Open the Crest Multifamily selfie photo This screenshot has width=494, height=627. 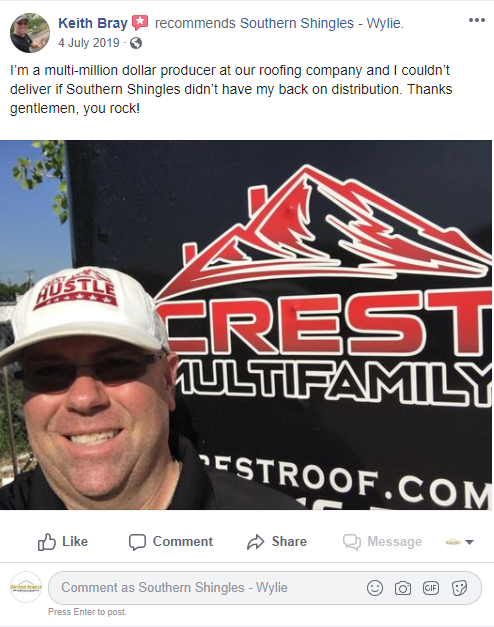(x=246, y=325)
